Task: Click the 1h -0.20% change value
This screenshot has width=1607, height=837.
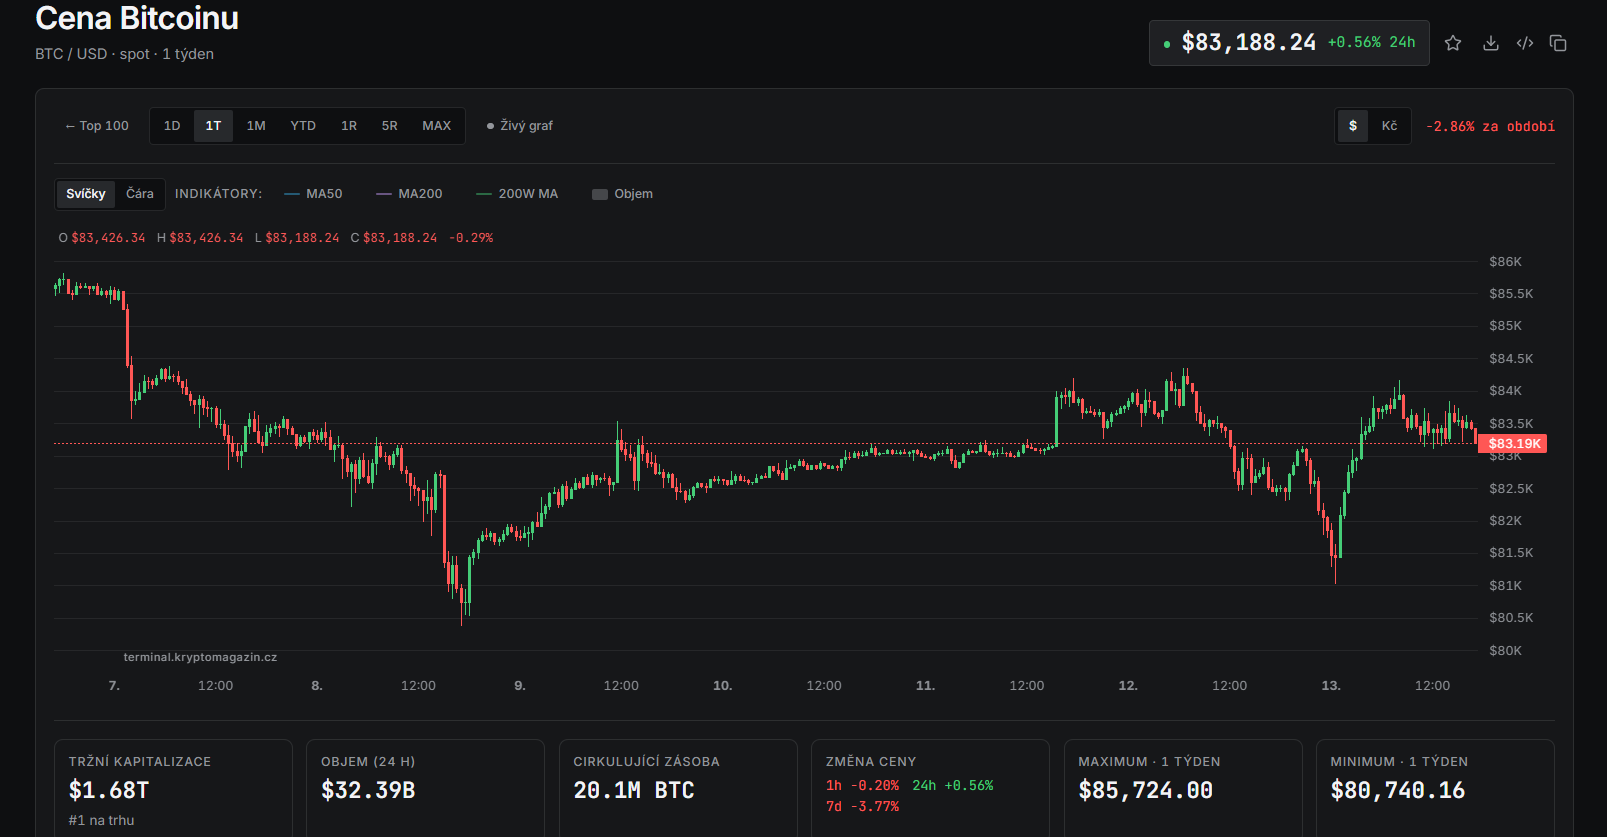Action: pyautogui.click(x=862, y=786)
